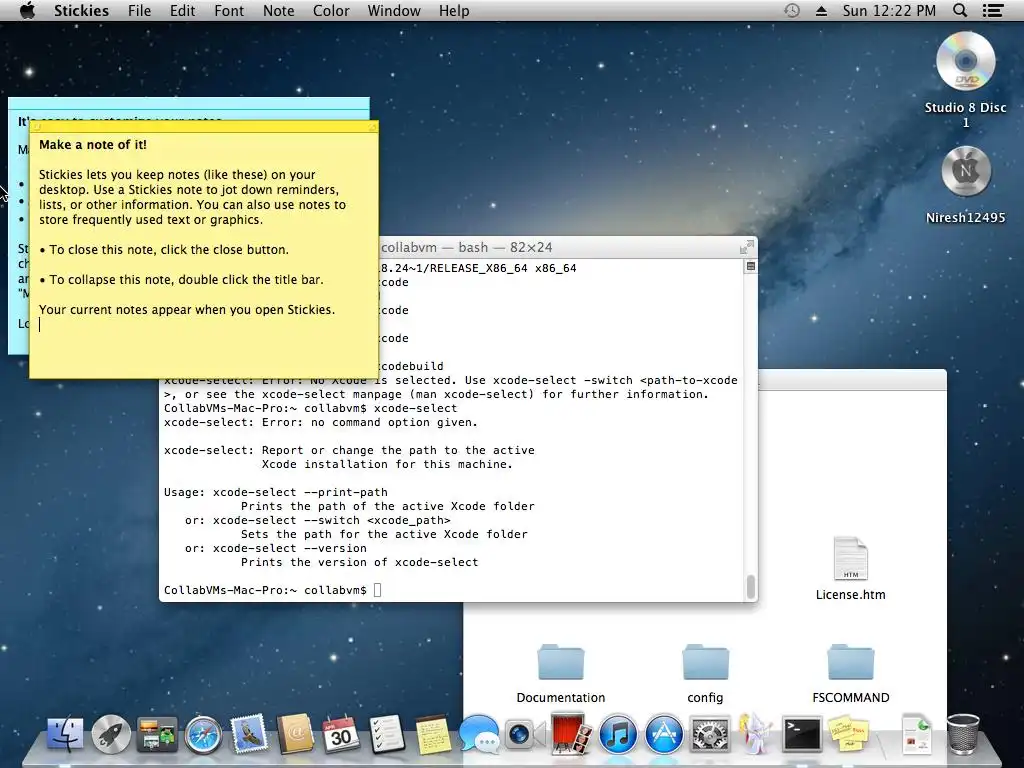Close the yellow sticky note
The height and width of the screenshot is (768, 1024).
[x=37, y=127]
